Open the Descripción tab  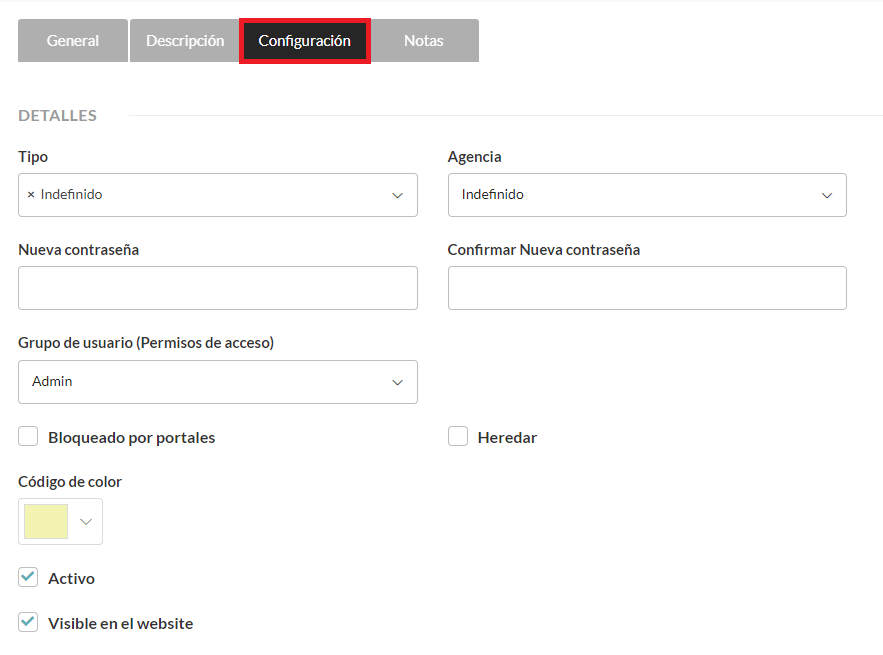185,41
